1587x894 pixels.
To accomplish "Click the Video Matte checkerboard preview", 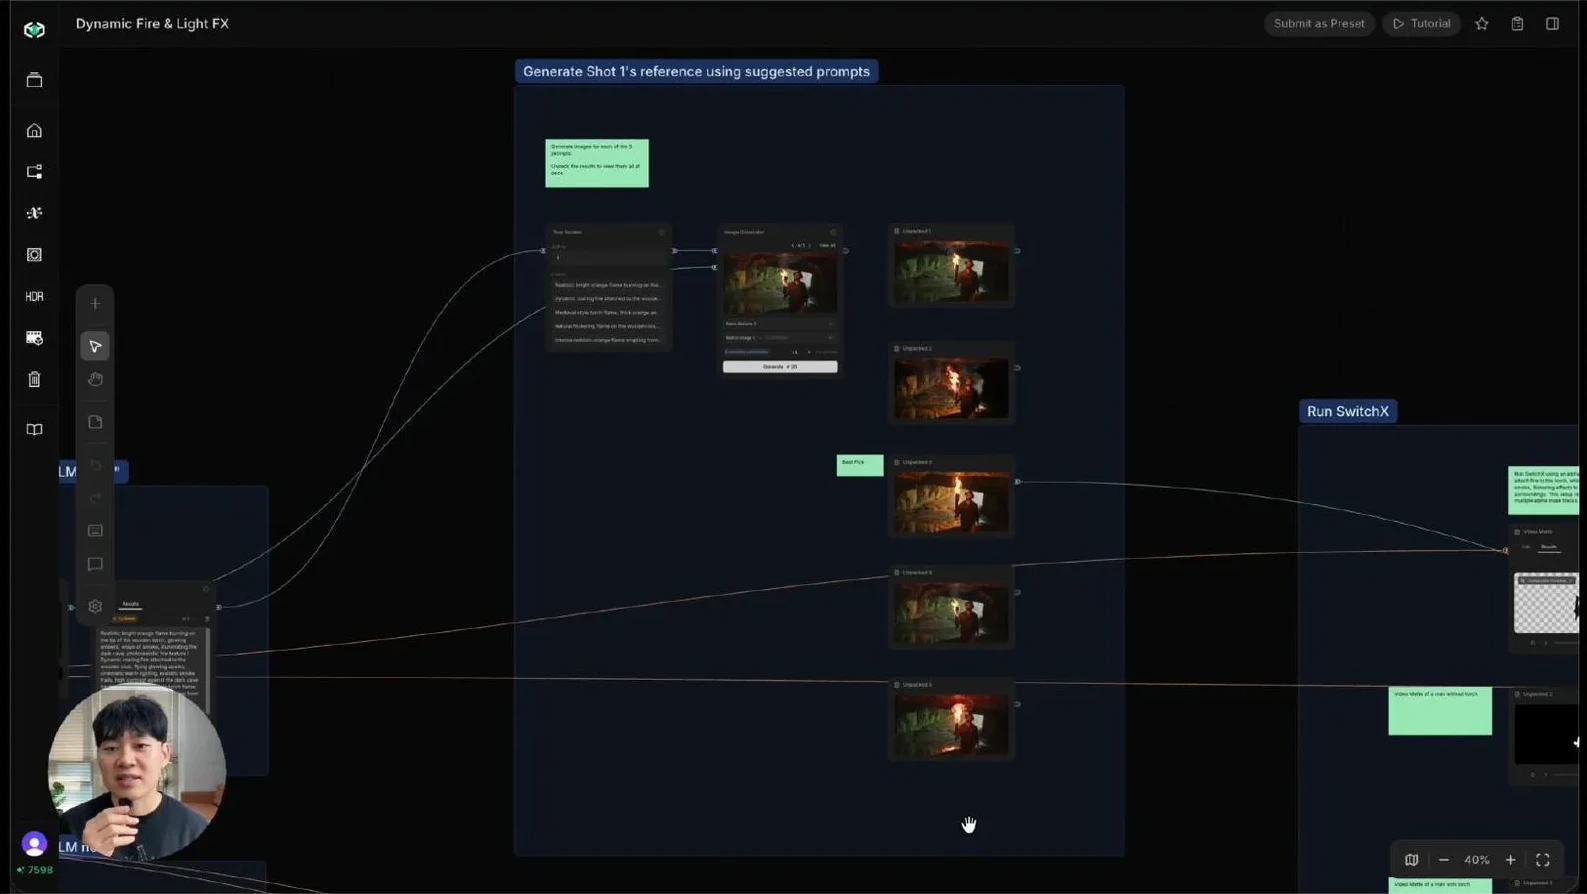I will click(1546, 604).
